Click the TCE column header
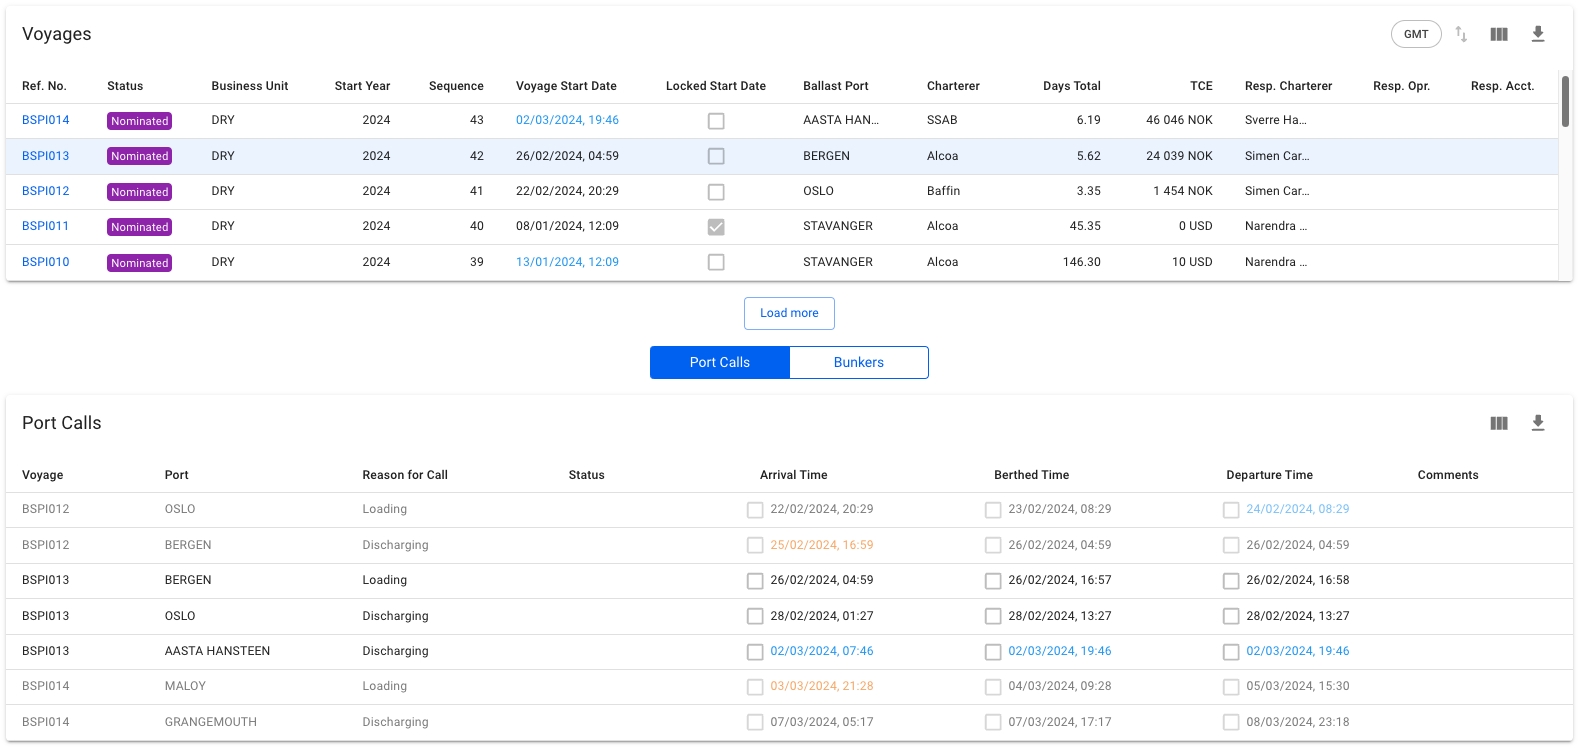Image resolution: width=1579 pixels, height=748 pixels. (1201, 86)
